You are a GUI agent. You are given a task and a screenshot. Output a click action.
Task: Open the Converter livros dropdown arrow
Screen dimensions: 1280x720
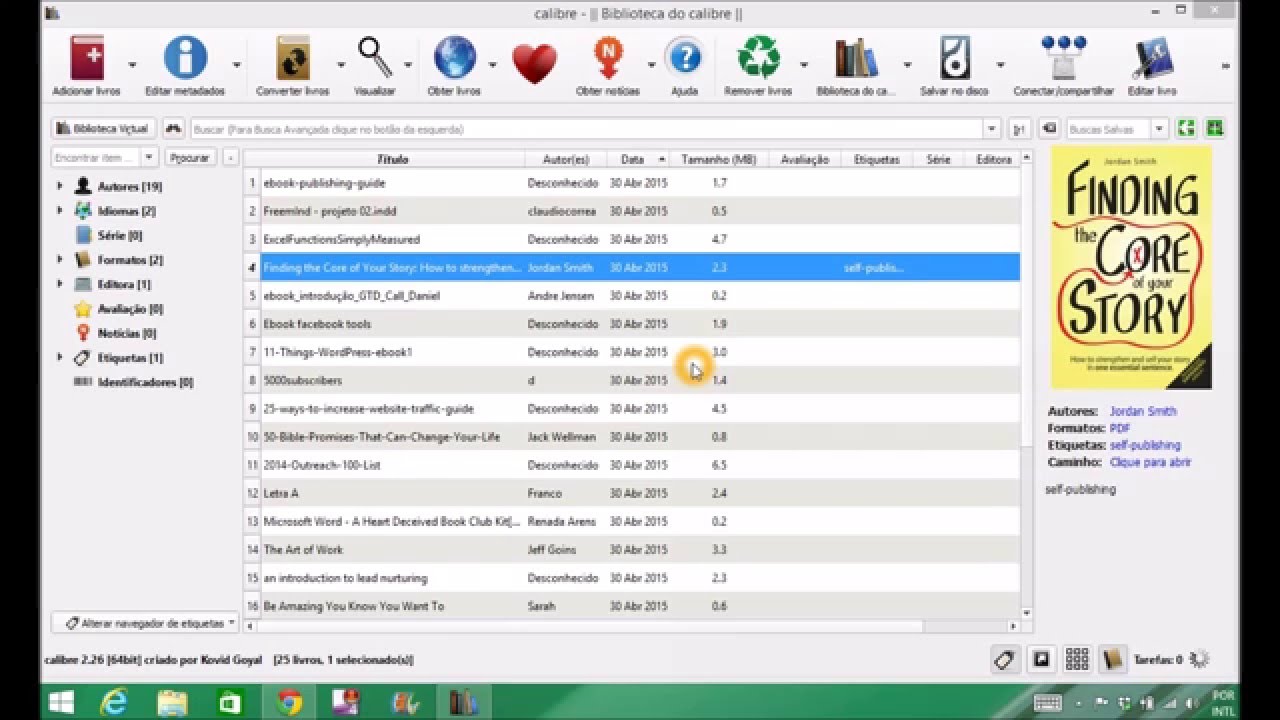(x=341, y=65)
